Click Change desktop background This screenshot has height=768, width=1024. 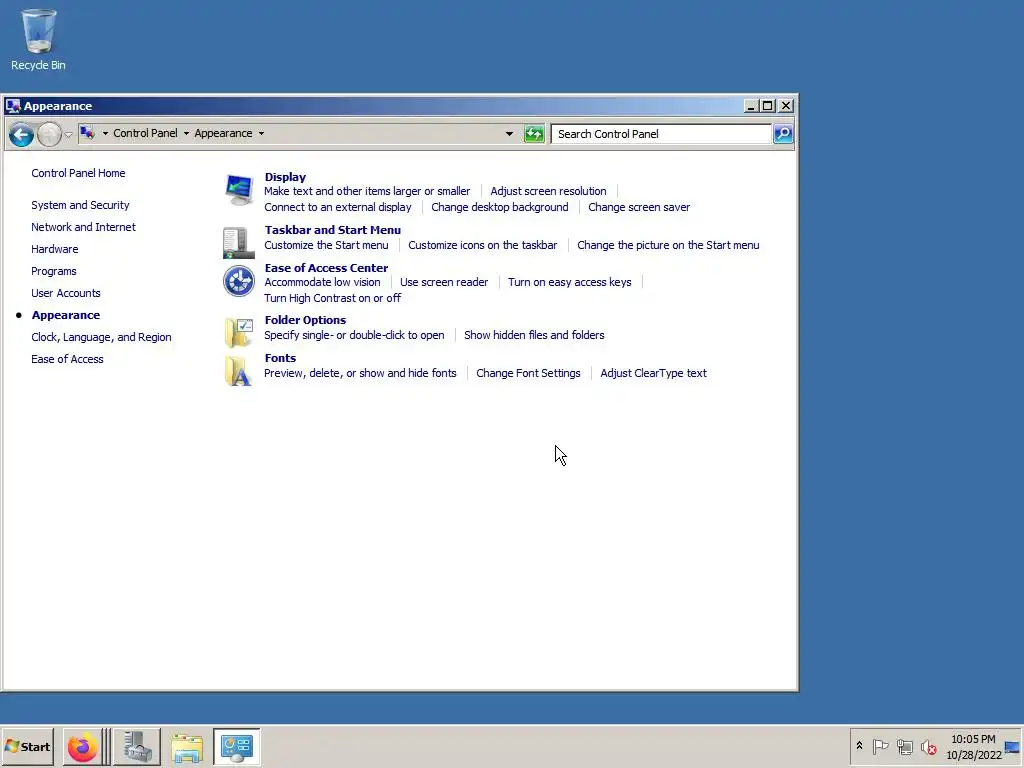pyautogui.click(x=500, y=207)
